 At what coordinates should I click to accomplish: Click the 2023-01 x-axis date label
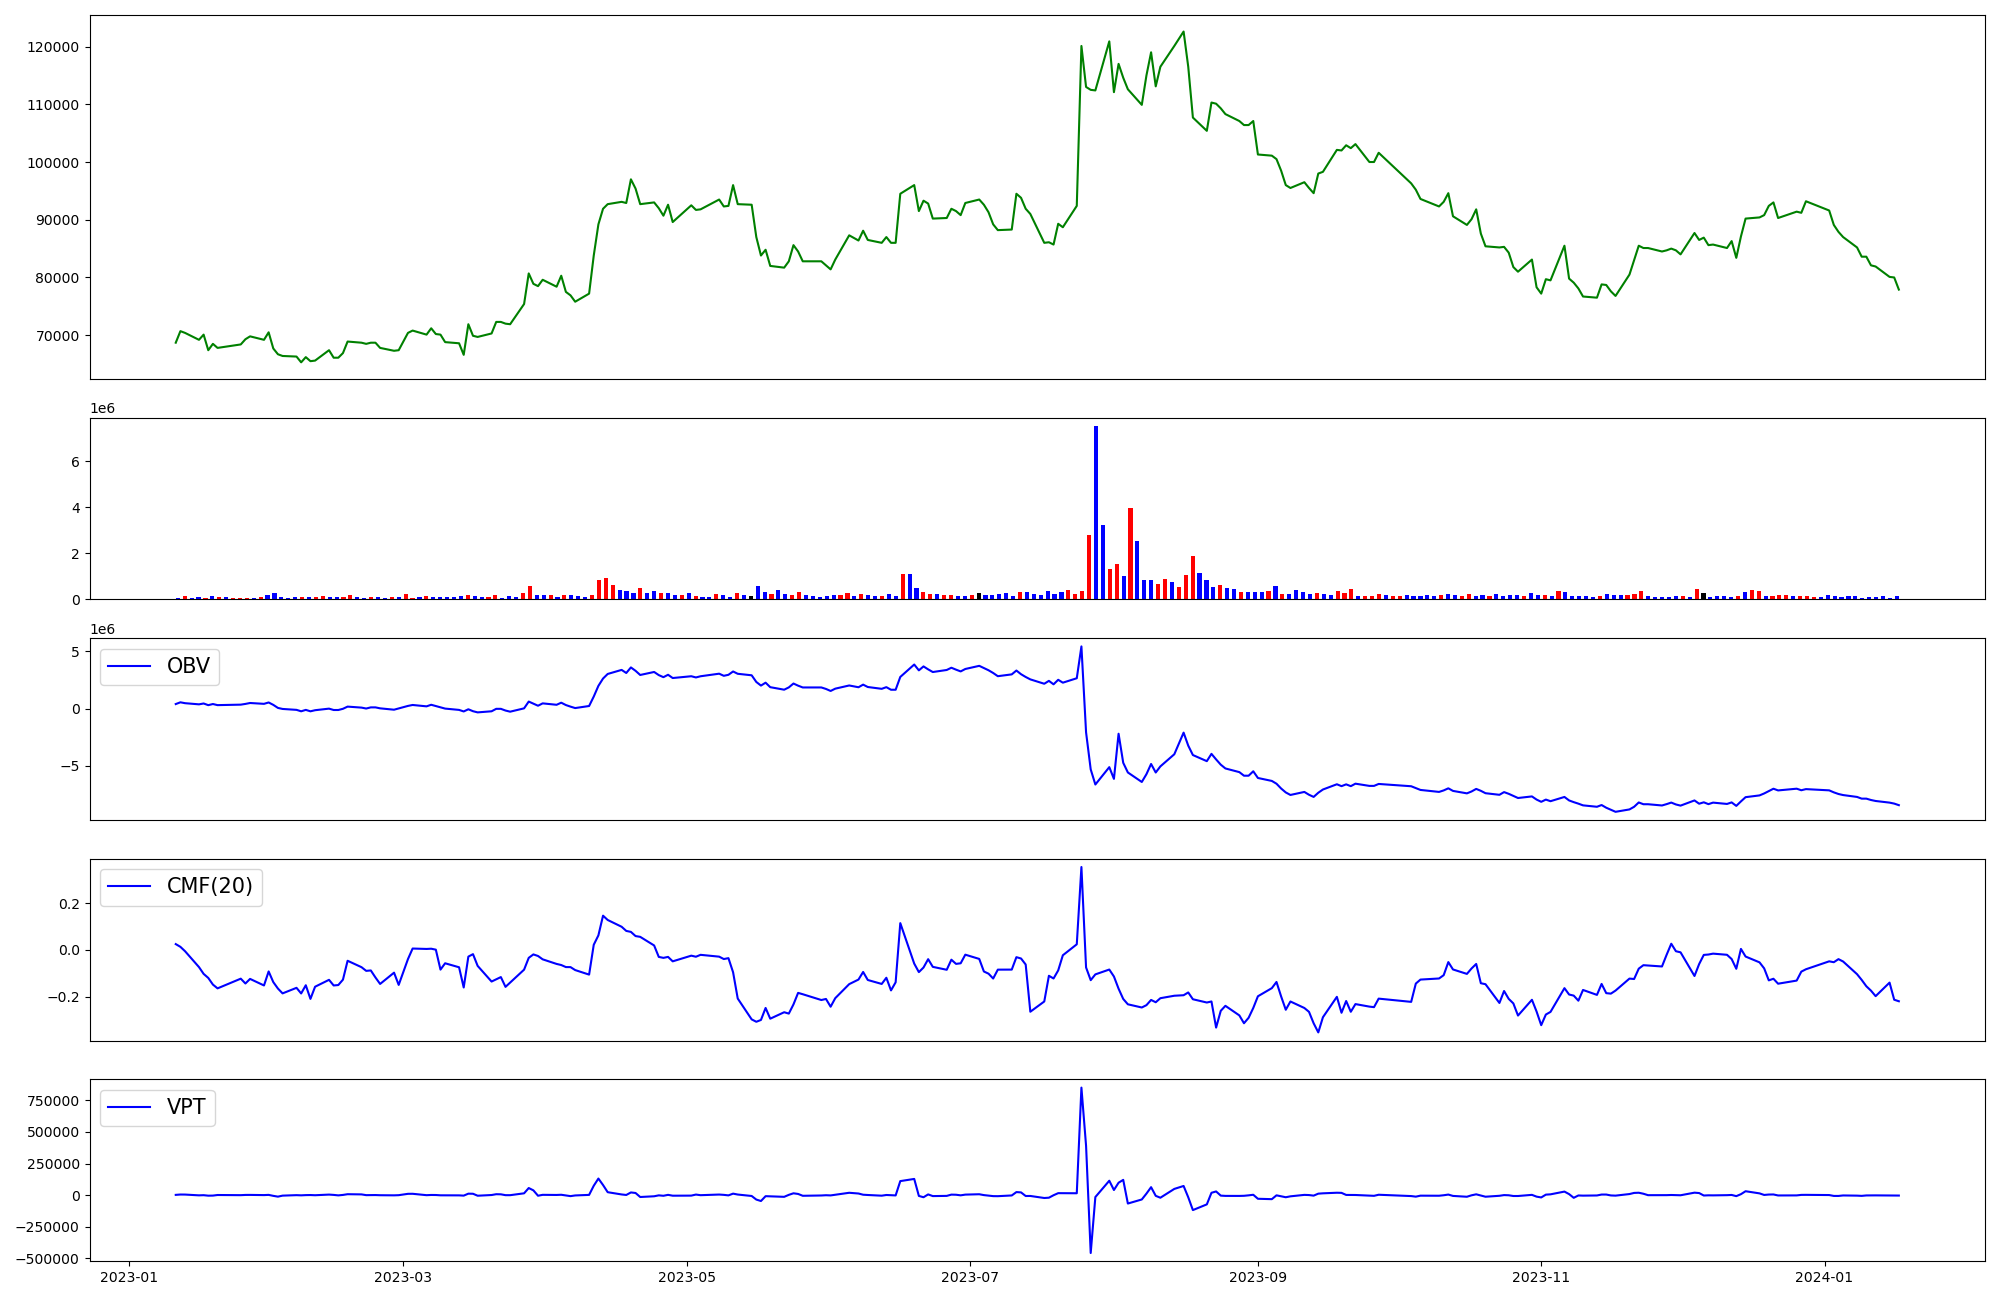click(129, 1277)
